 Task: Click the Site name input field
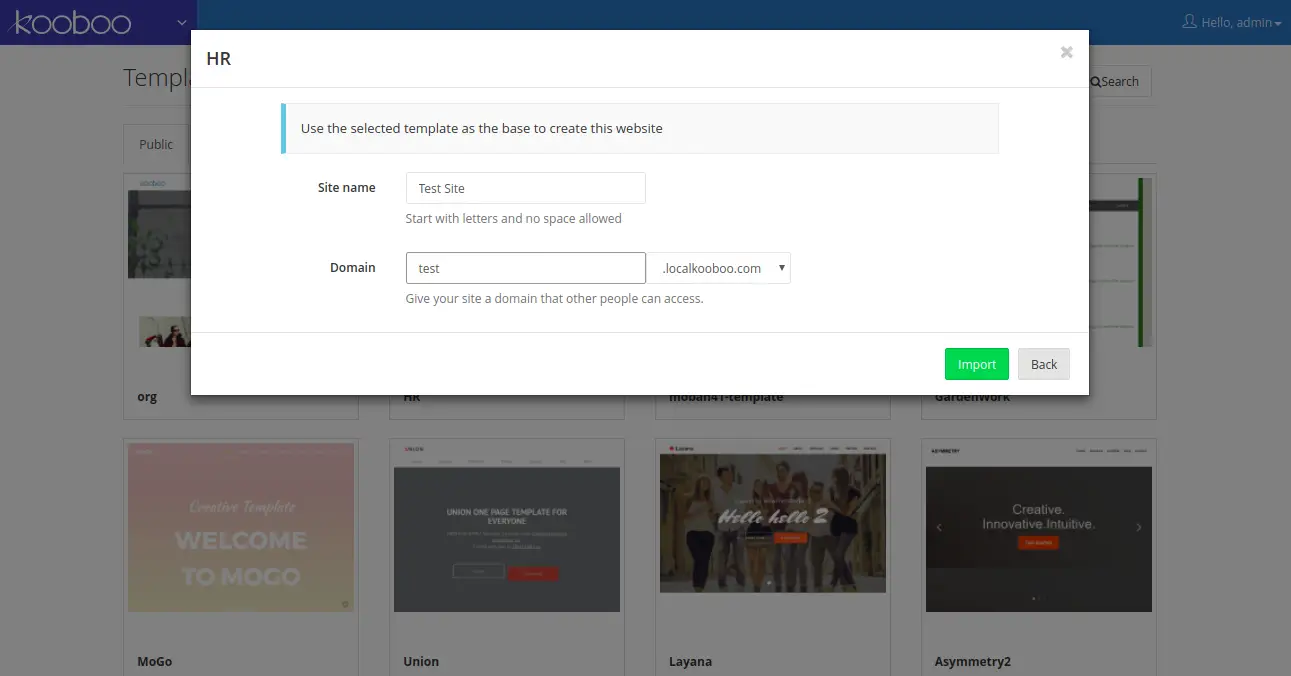point(526,188)
